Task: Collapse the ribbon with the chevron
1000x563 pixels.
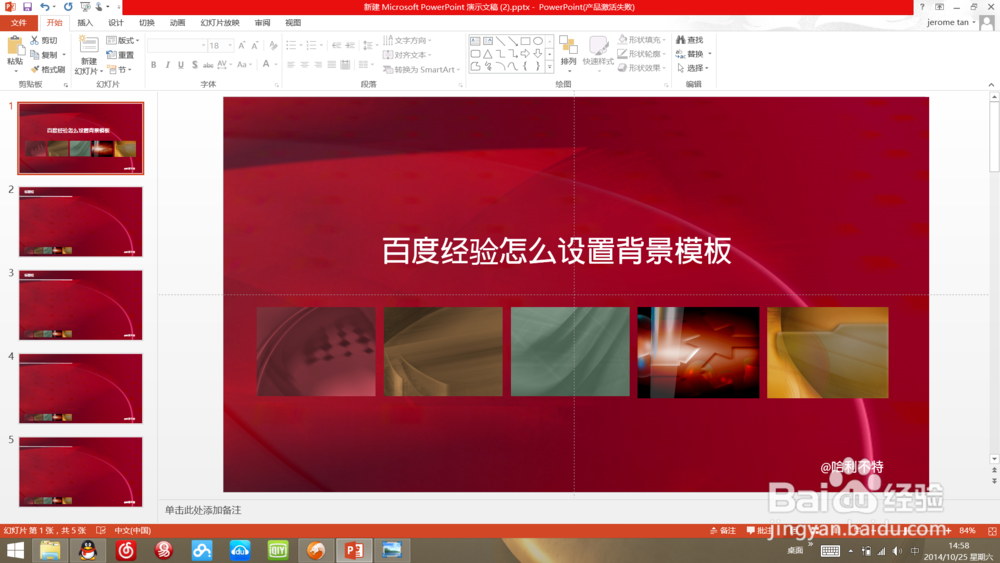Action: click(x=991, y=84)
